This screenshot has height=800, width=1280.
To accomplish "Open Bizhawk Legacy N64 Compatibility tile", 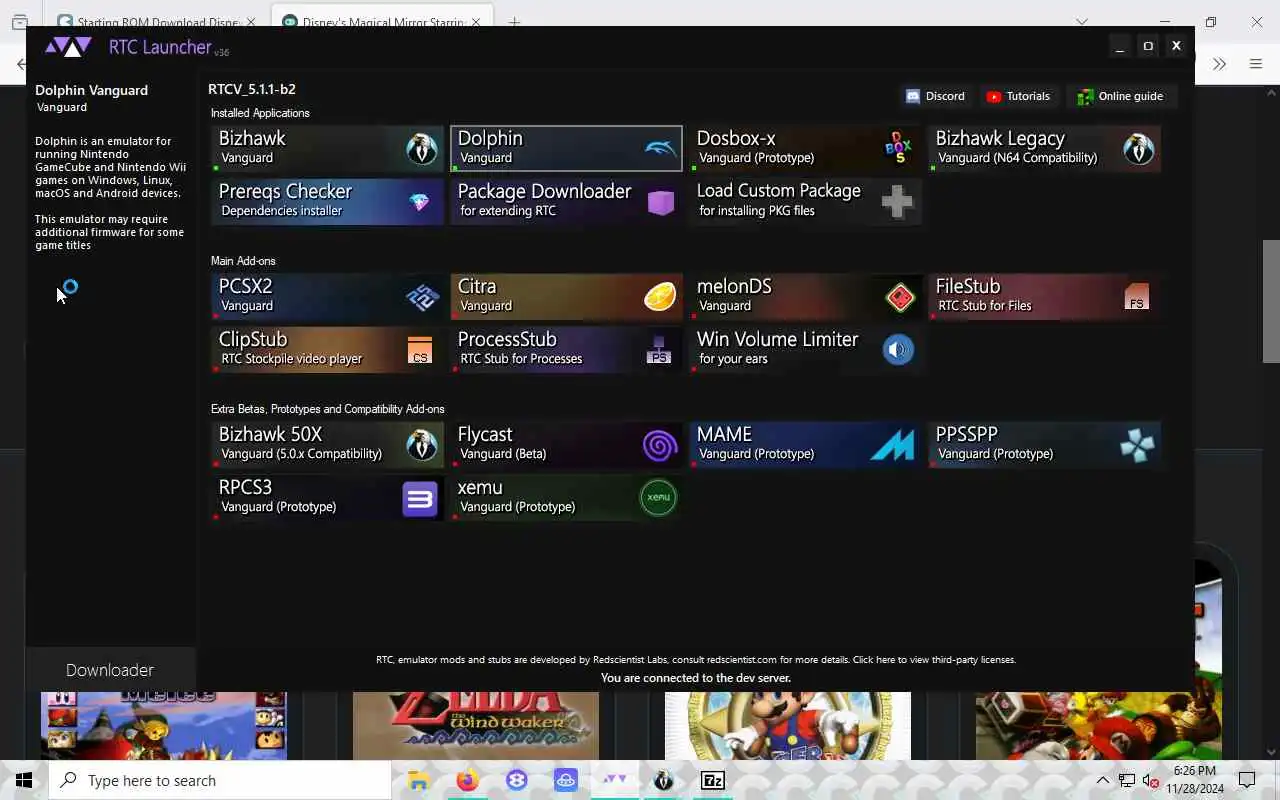I will coord(1044,148).
